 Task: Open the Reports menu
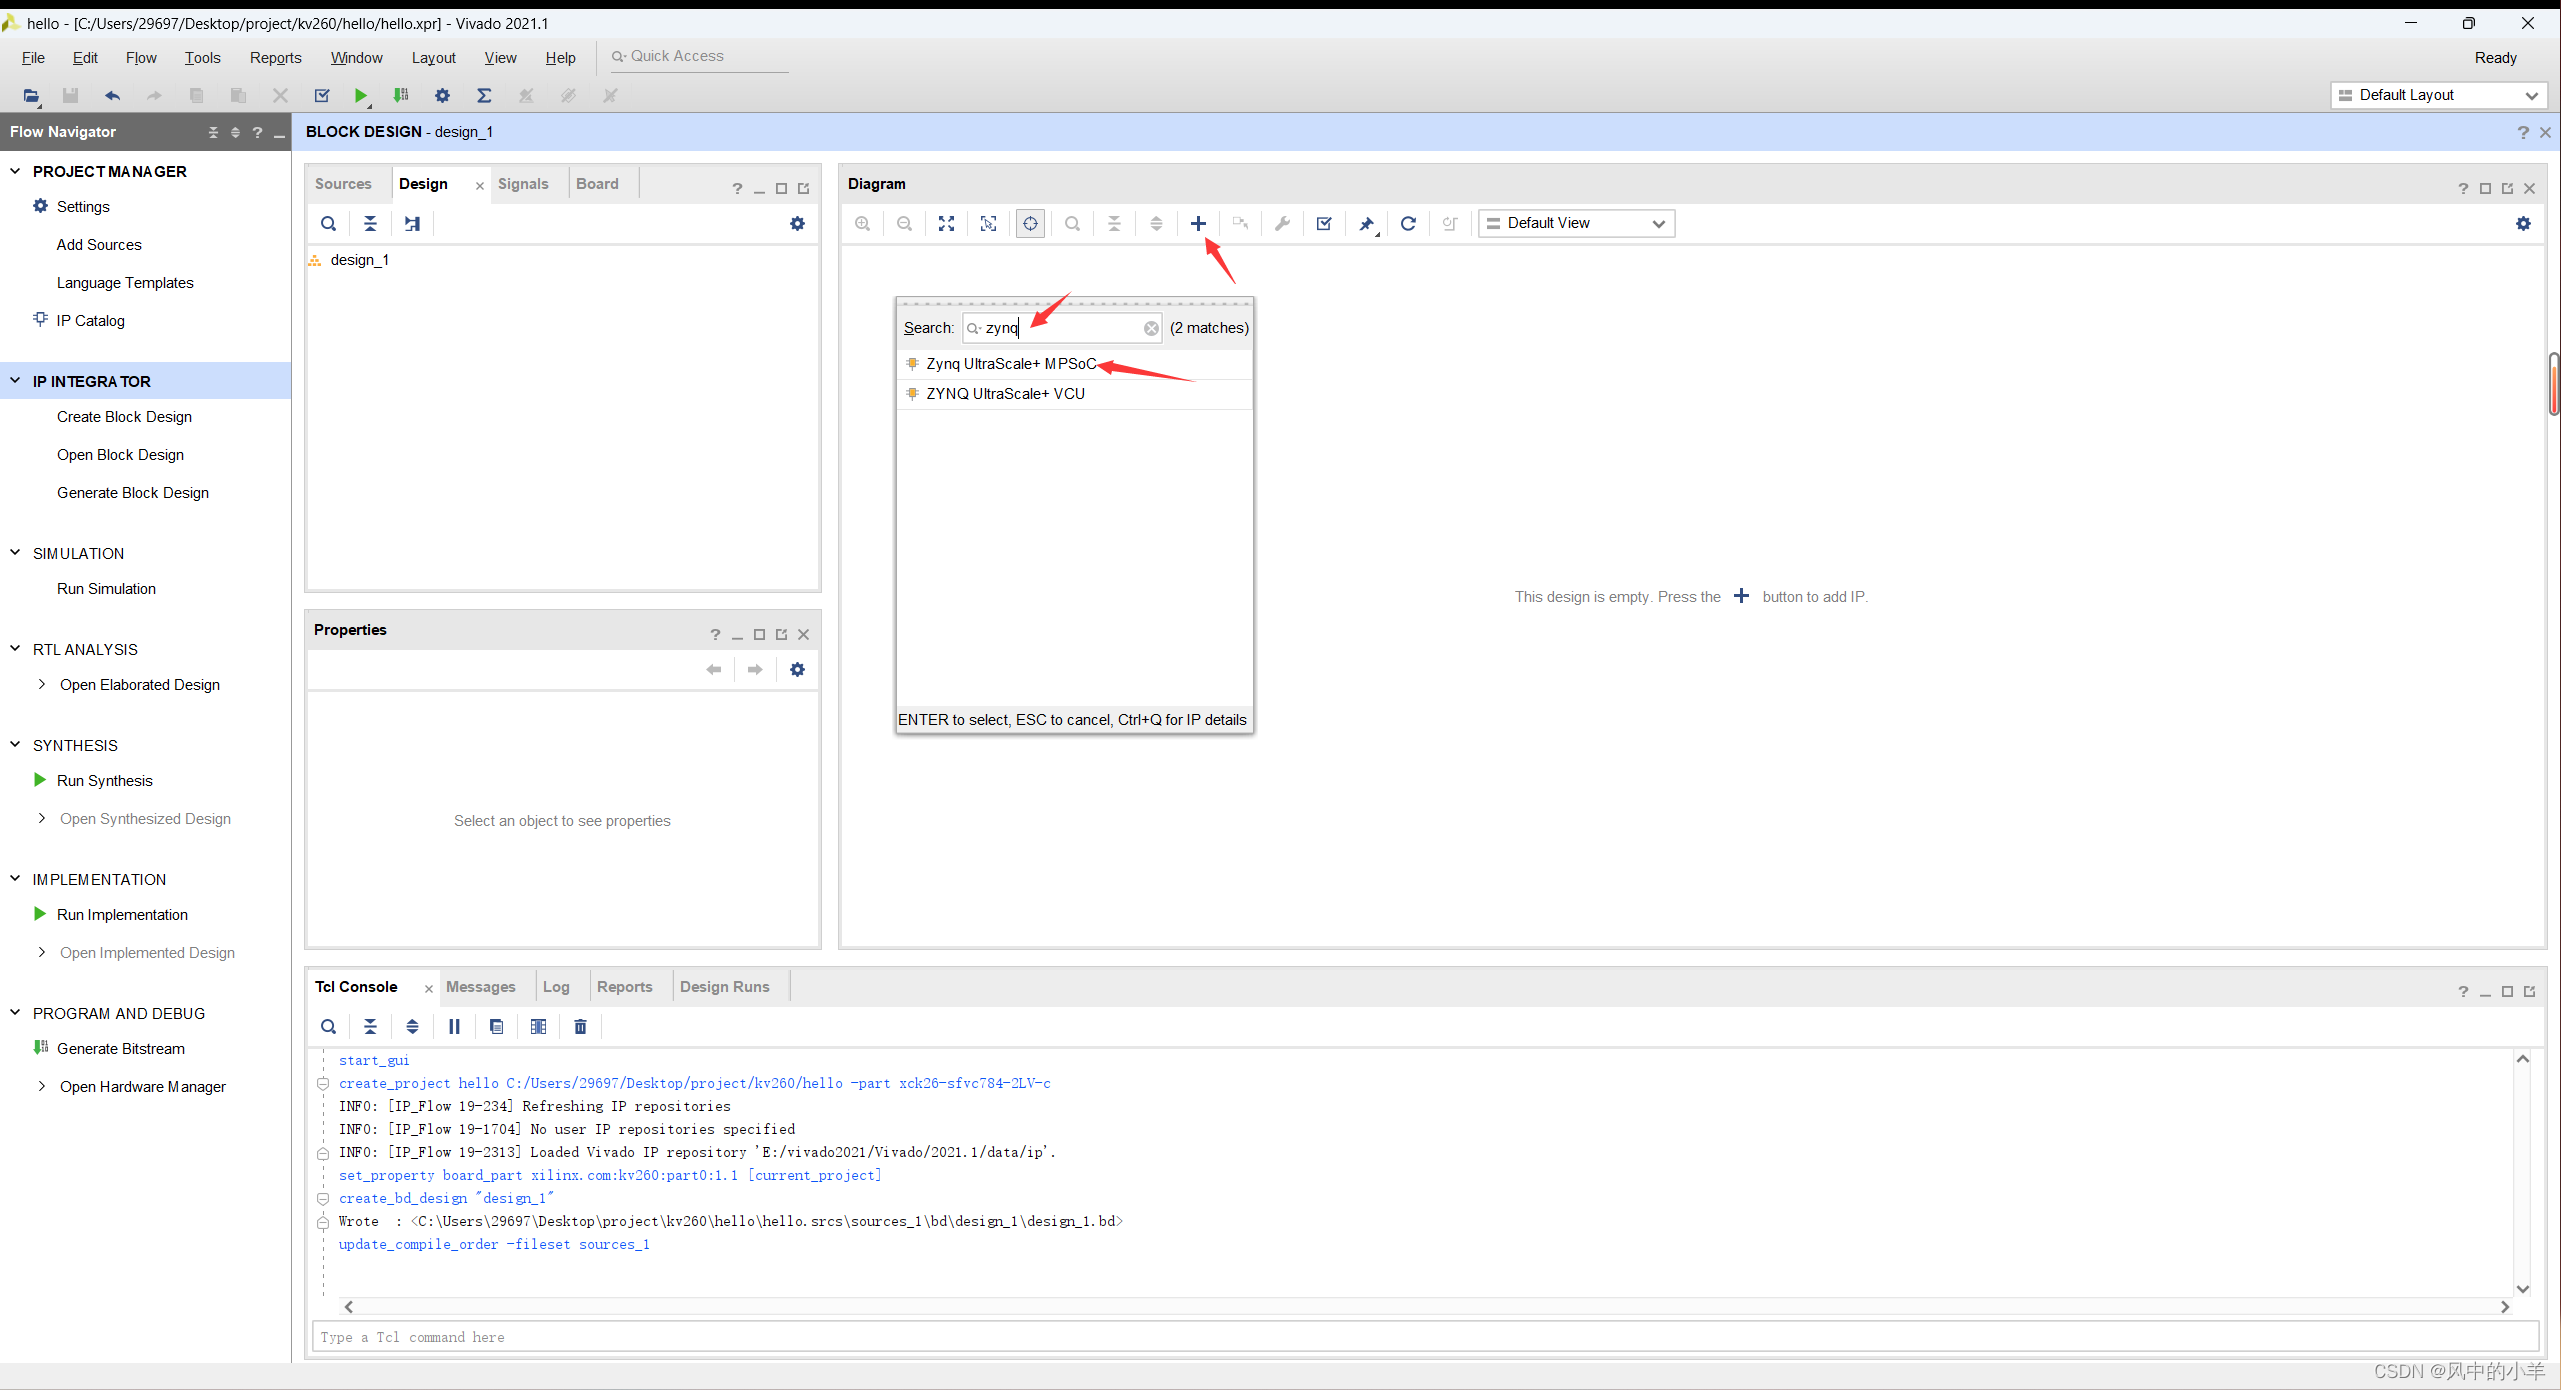click(x=275, y=58)
